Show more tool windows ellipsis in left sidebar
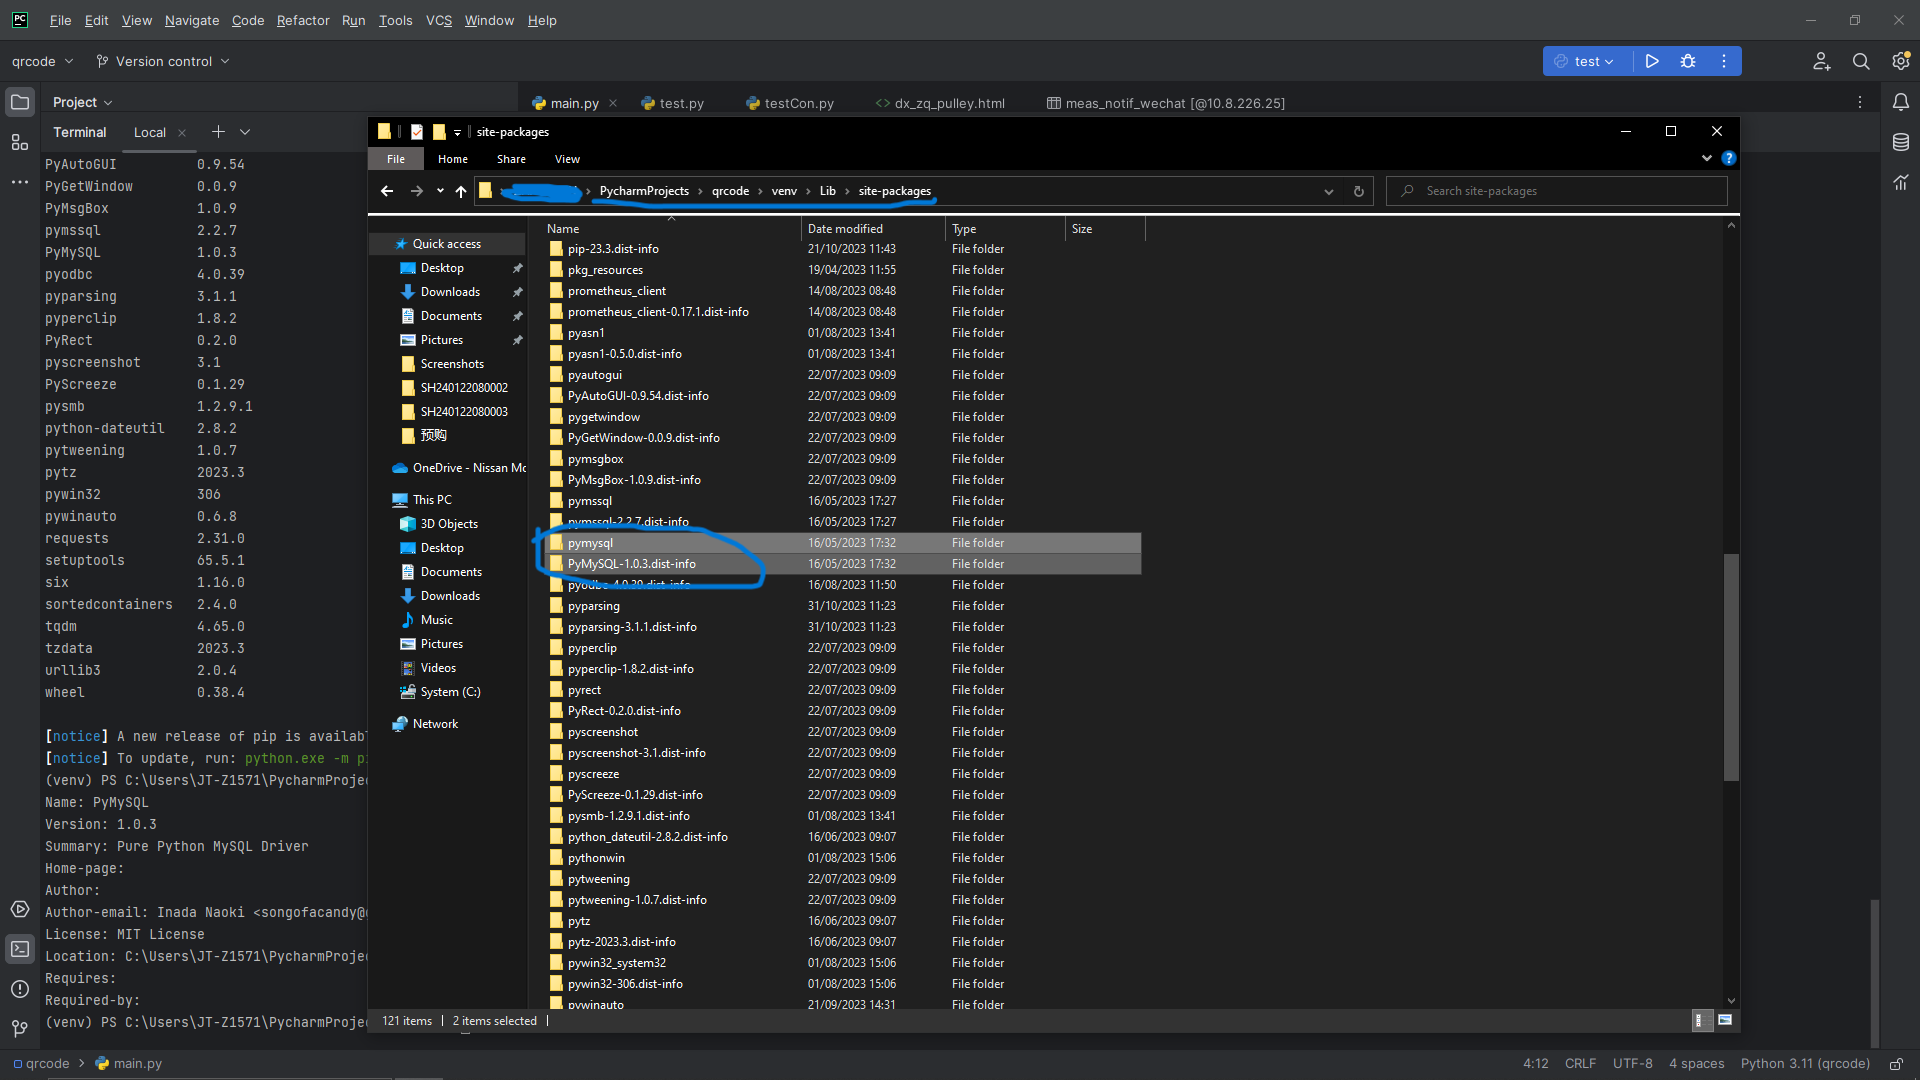Viewport: 1920px width, 1080px height. click(20, 182)
